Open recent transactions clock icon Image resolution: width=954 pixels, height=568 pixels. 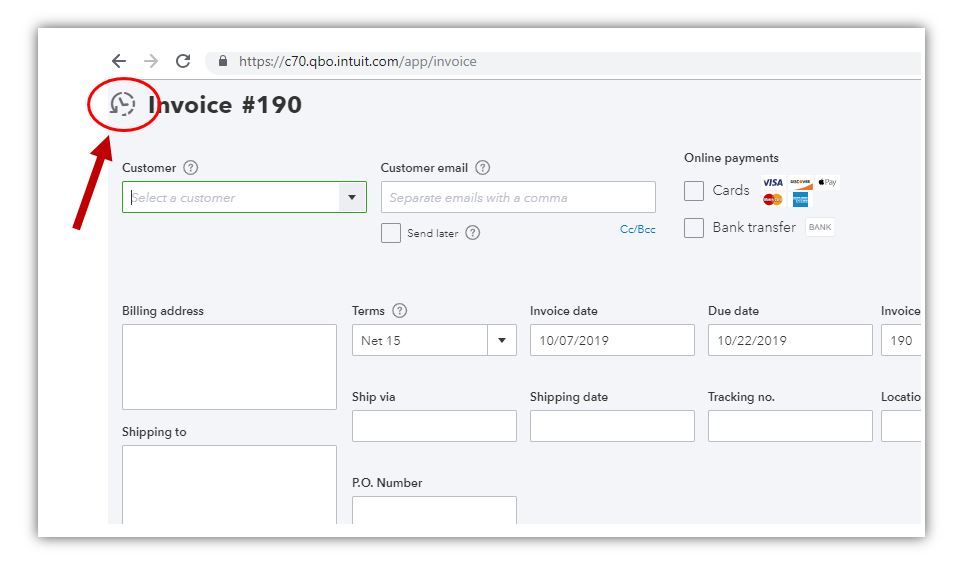122,104
